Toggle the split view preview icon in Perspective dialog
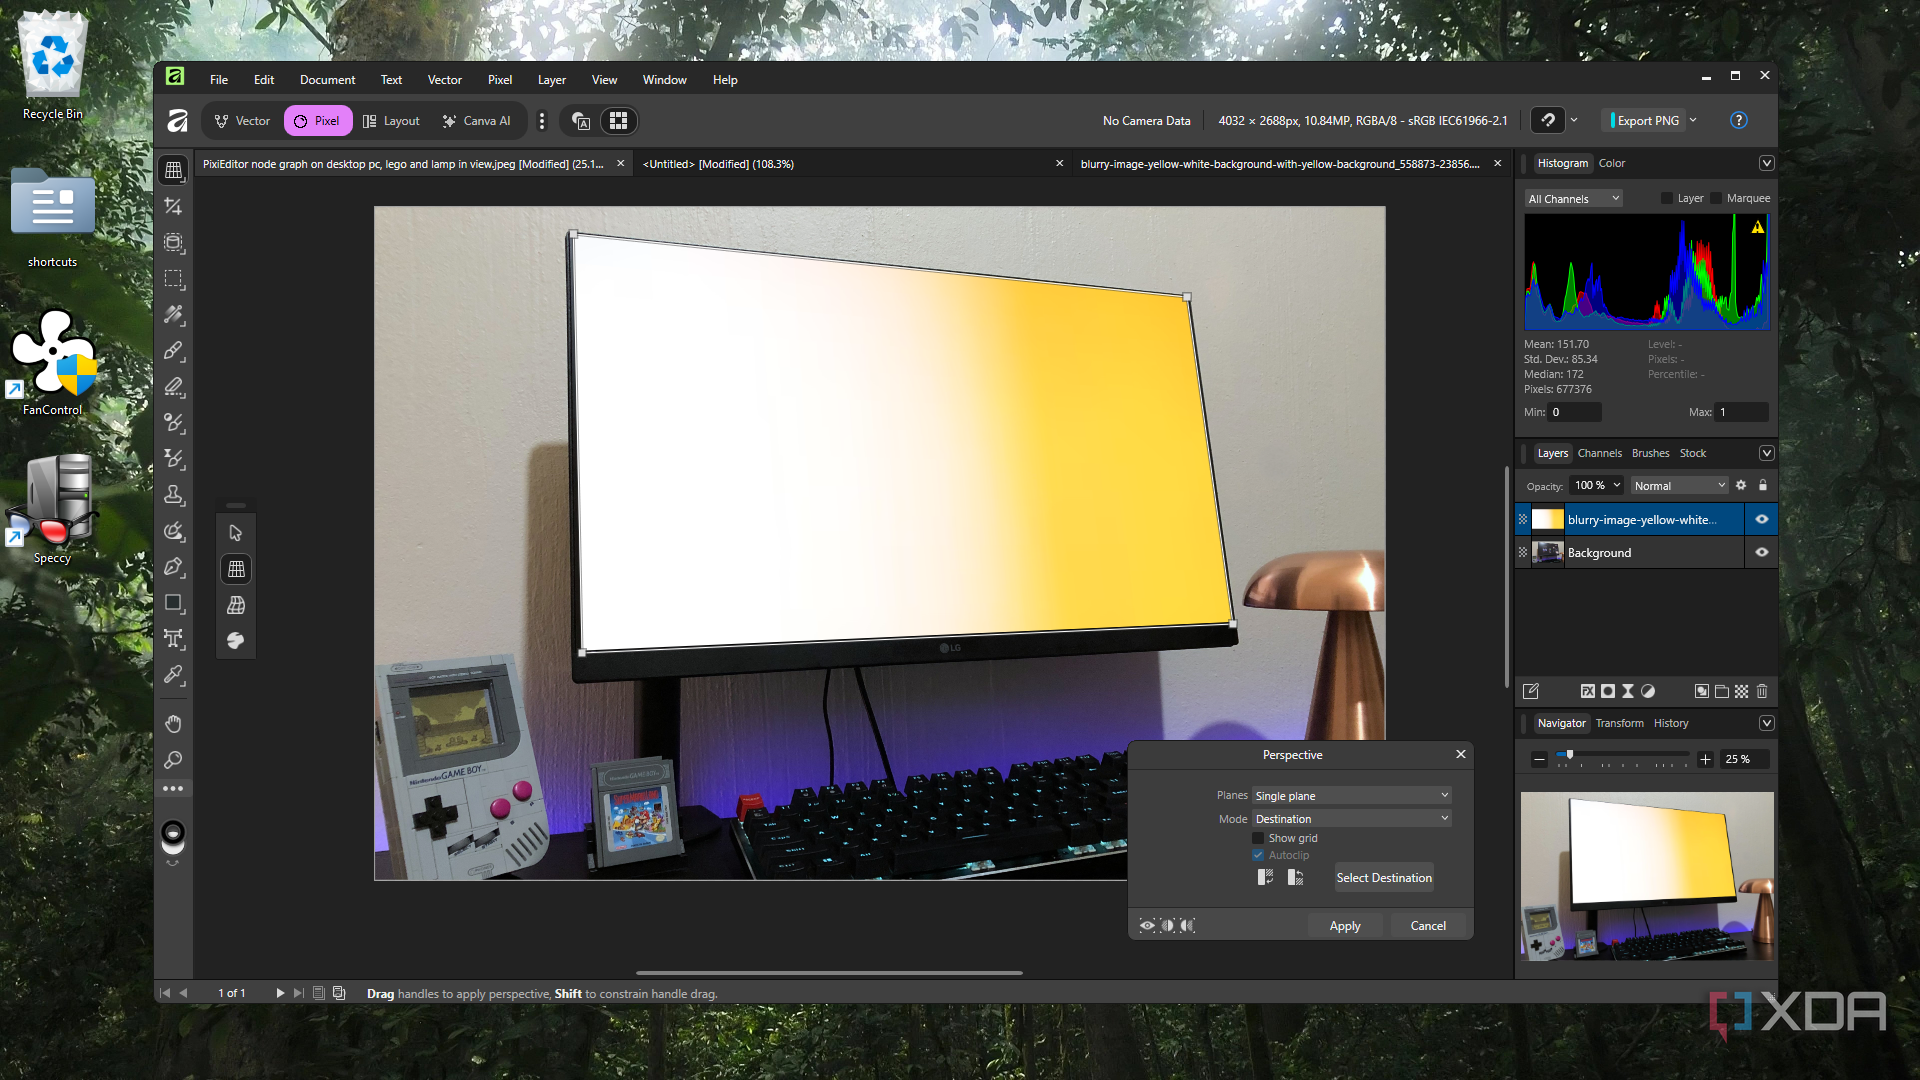 (x=1167, y=926)
